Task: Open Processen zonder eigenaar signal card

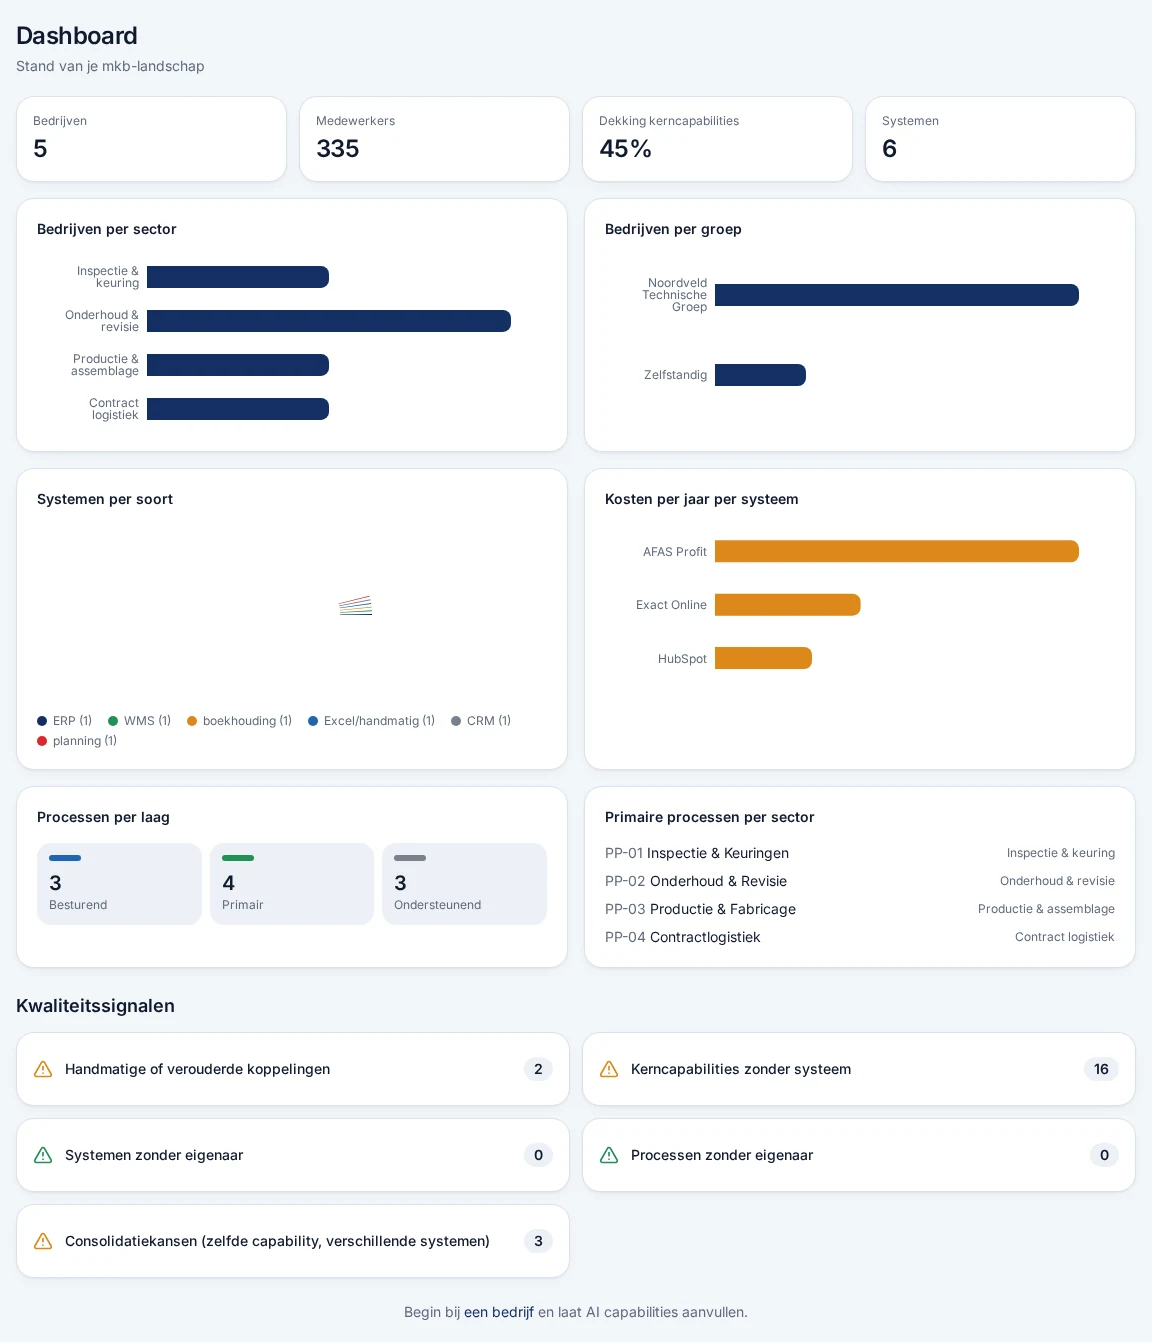Action: [x=859, y=1155]
